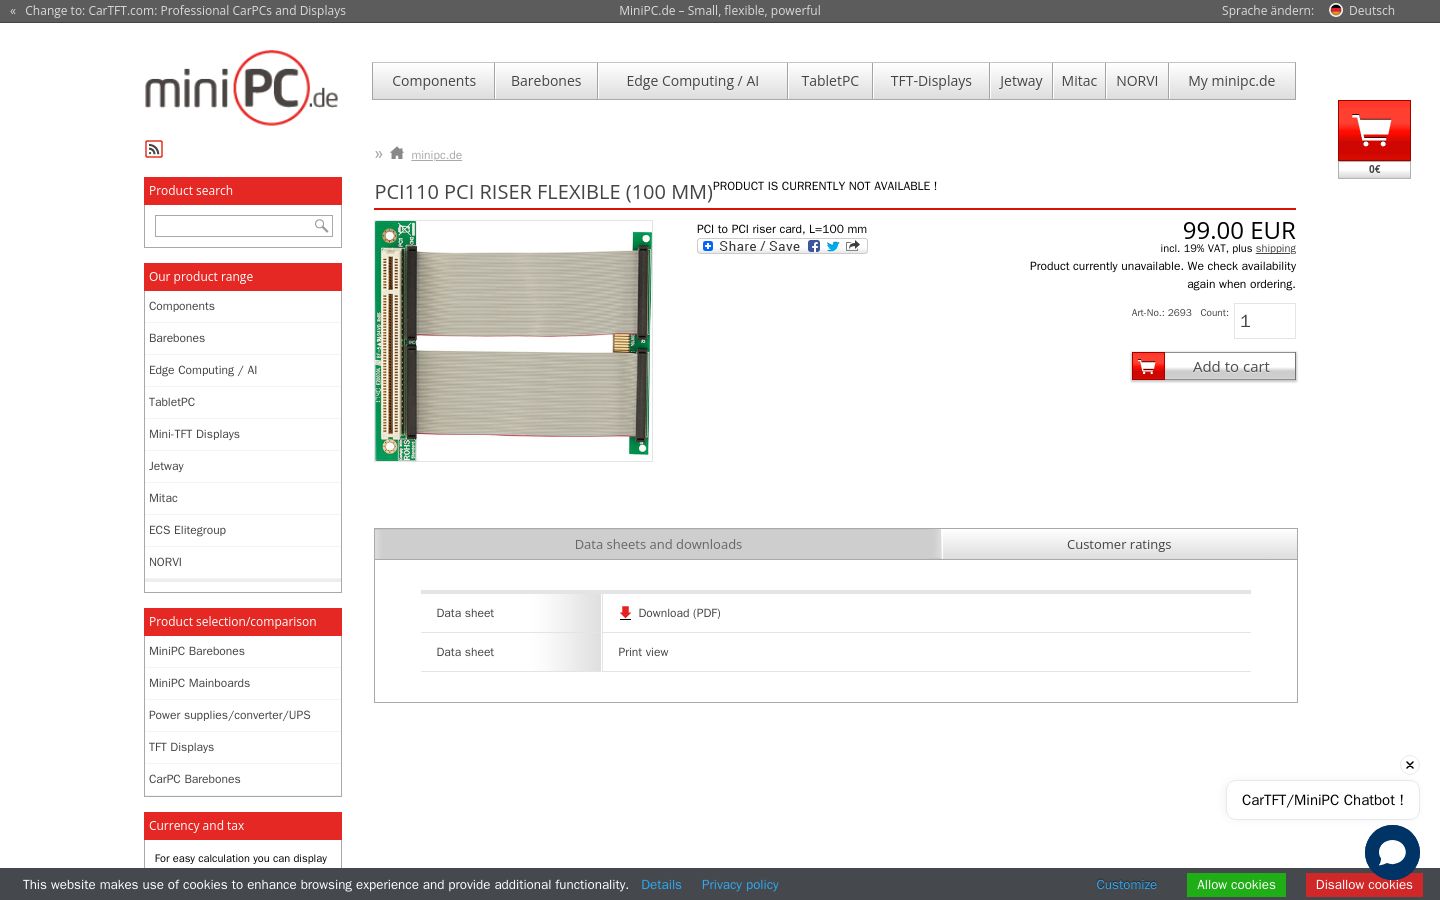
Task: Close the chatbot popup
Action: pyautogui.click(x=1410, y=765)
